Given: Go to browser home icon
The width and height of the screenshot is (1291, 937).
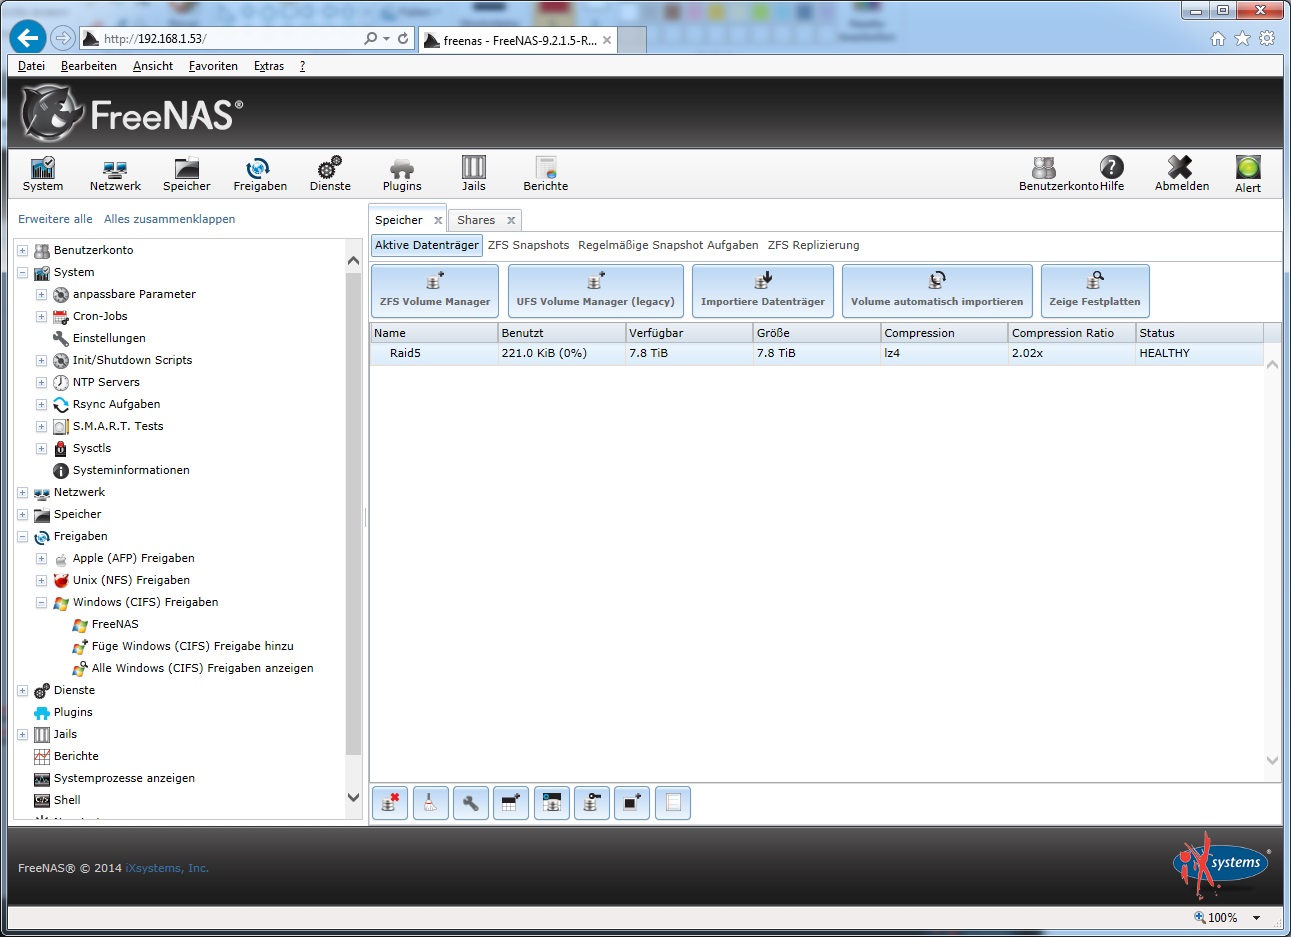Looking at the screenshot, I should pos(1217,39).
